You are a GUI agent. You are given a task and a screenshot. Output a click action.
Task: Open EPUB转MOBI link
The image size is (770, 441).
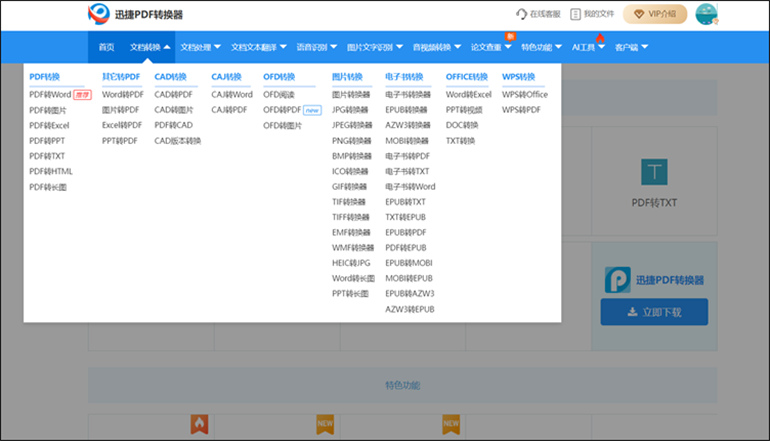[409, 263]
